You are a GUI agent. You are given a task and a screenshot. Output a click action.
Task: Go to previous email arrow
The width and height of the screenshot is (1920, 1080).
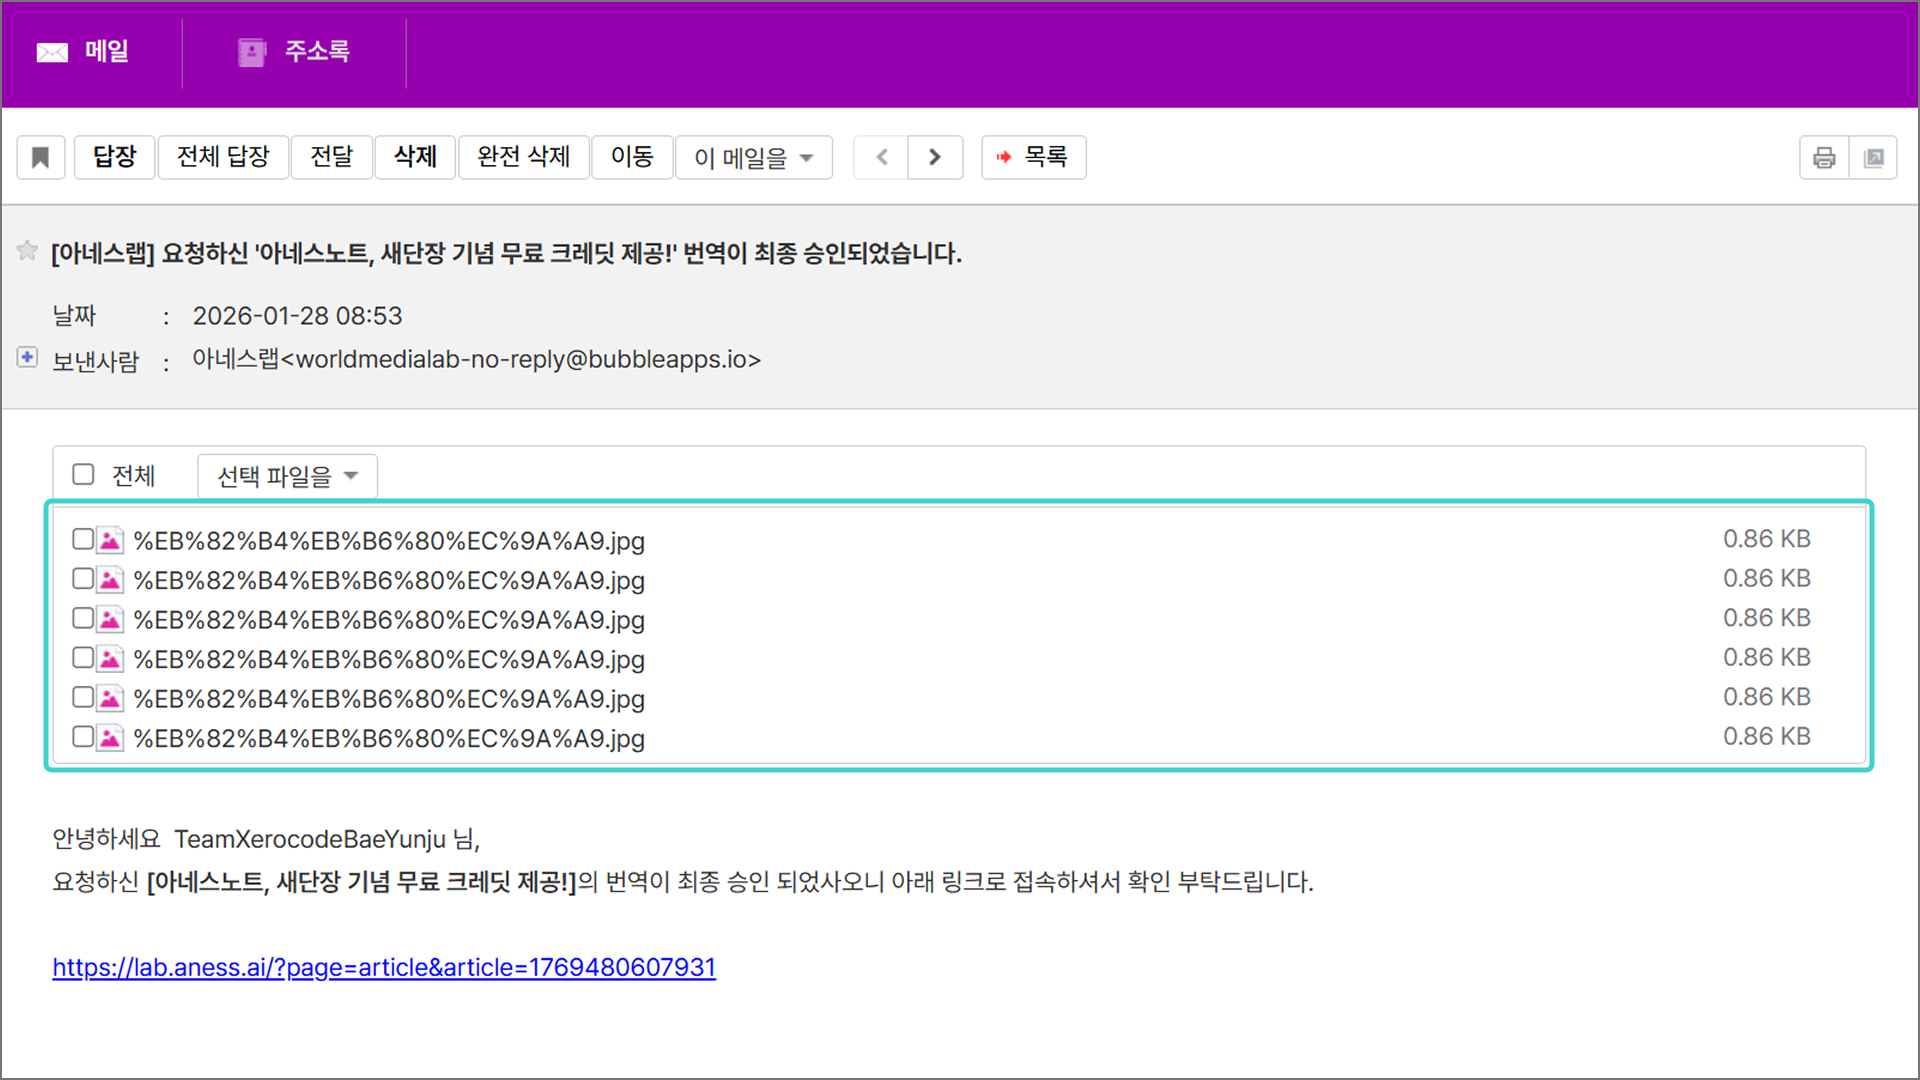click(x=882, y=157)
